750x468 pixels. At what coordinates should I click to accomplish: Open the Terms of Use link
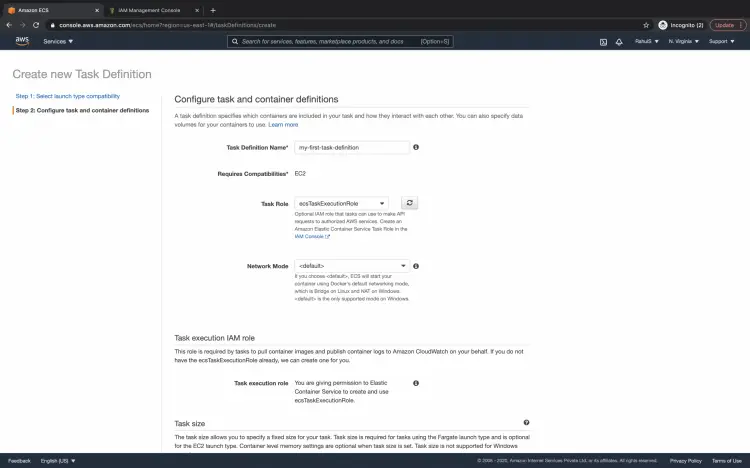pyautogui.click(x=727, y=461)
